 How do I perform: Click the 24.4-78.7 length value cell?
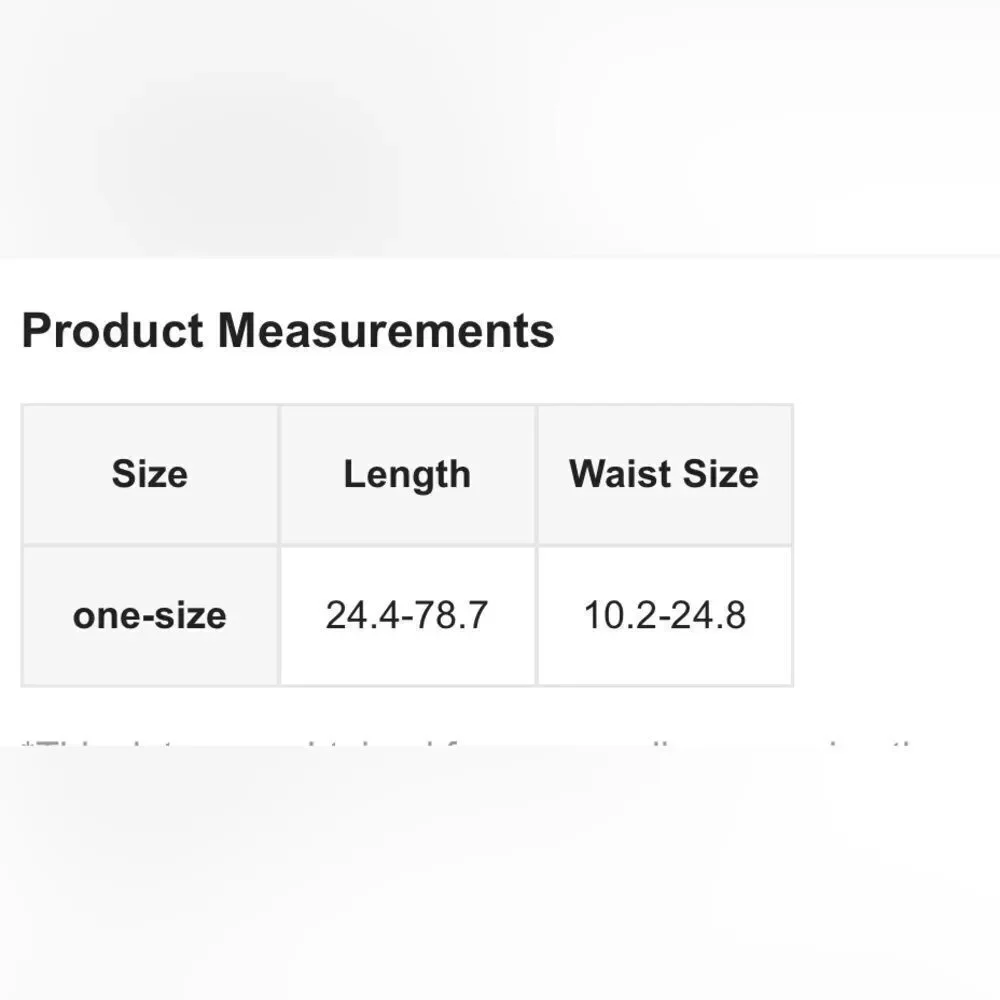click(x=407, y=615)
